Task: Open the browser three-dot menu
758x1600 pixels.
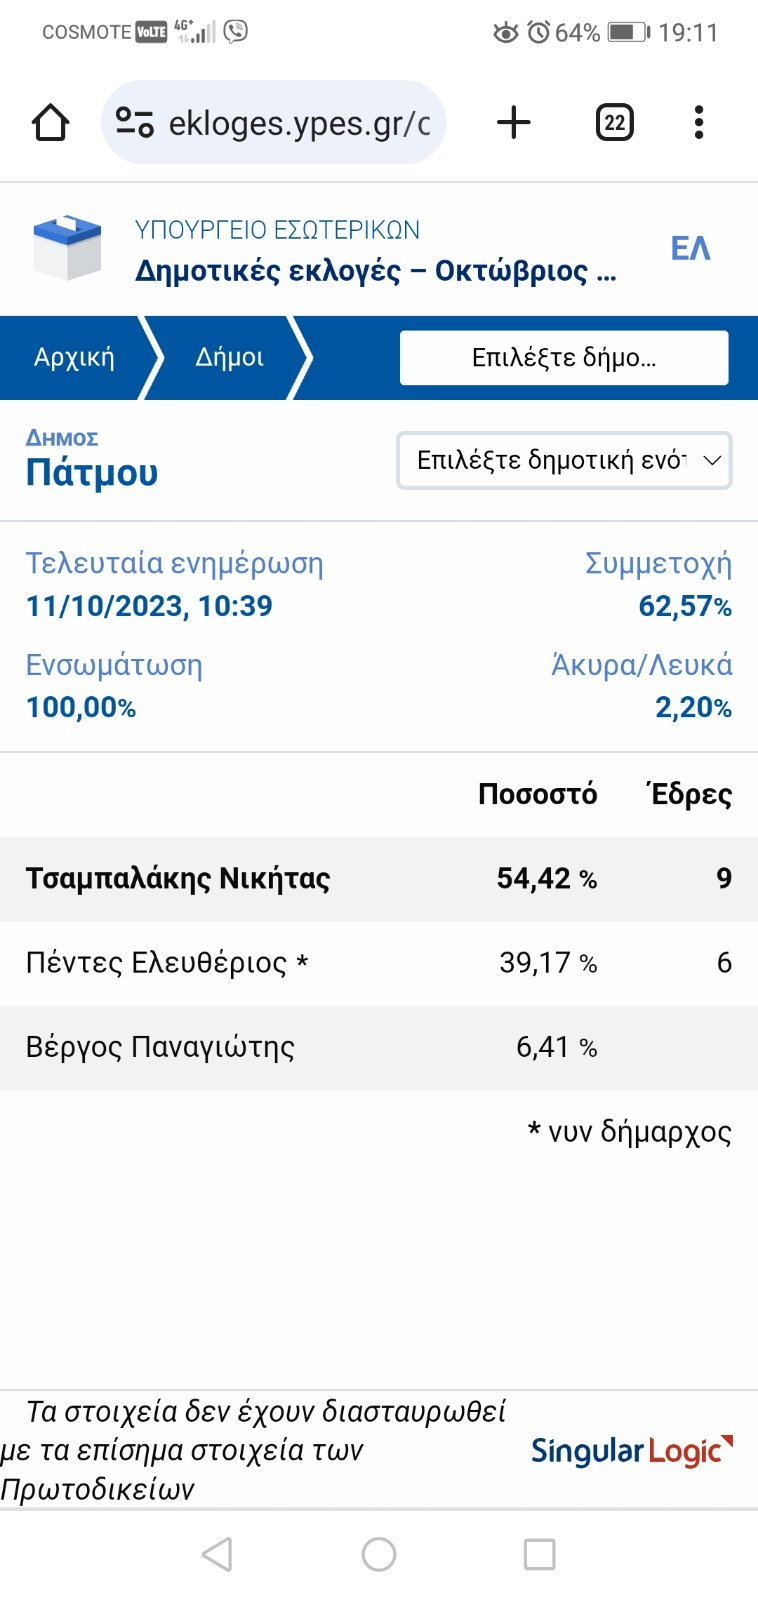Action: [x=699, y=123]
